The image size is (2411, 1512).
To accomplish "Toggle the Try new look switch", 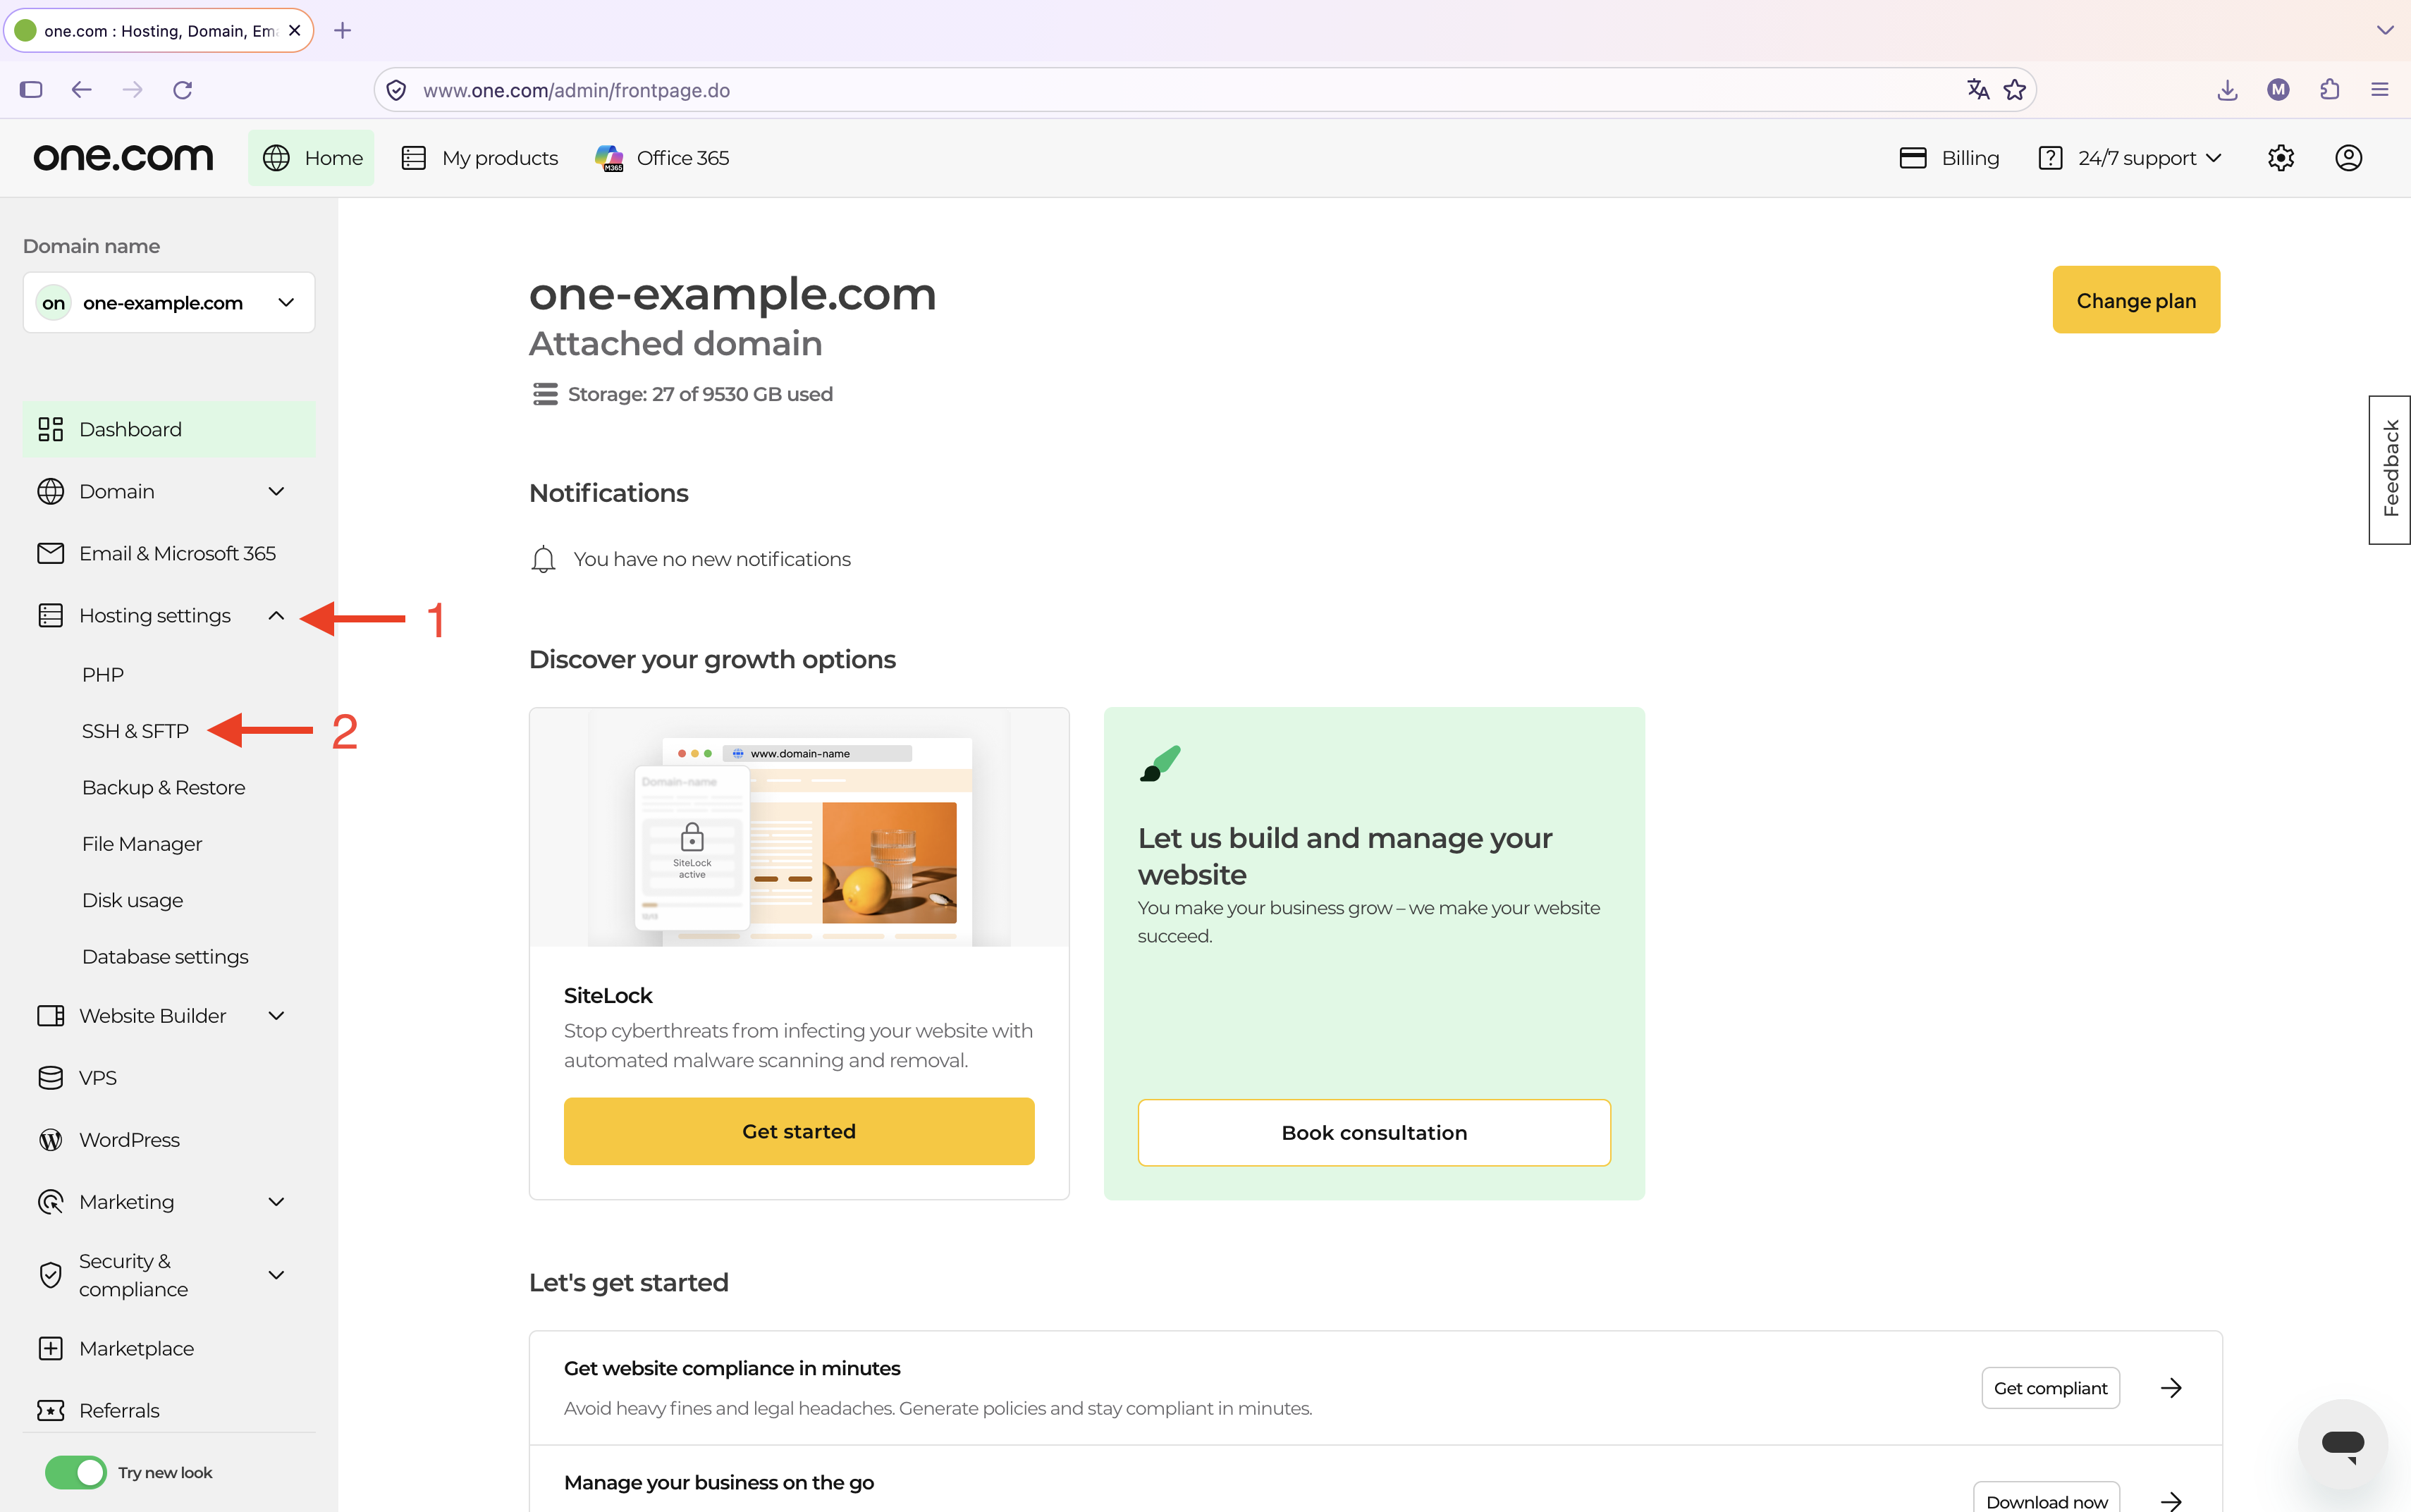I will 75,1472.
